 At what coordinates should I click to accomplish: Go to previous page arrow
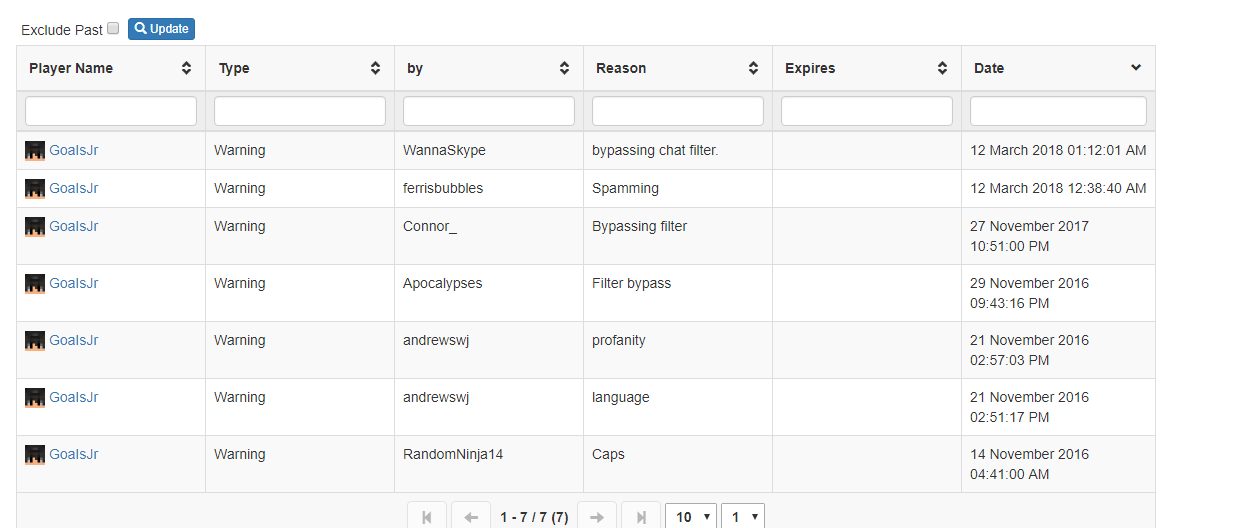pyautogui.click(x=471, y=517)
